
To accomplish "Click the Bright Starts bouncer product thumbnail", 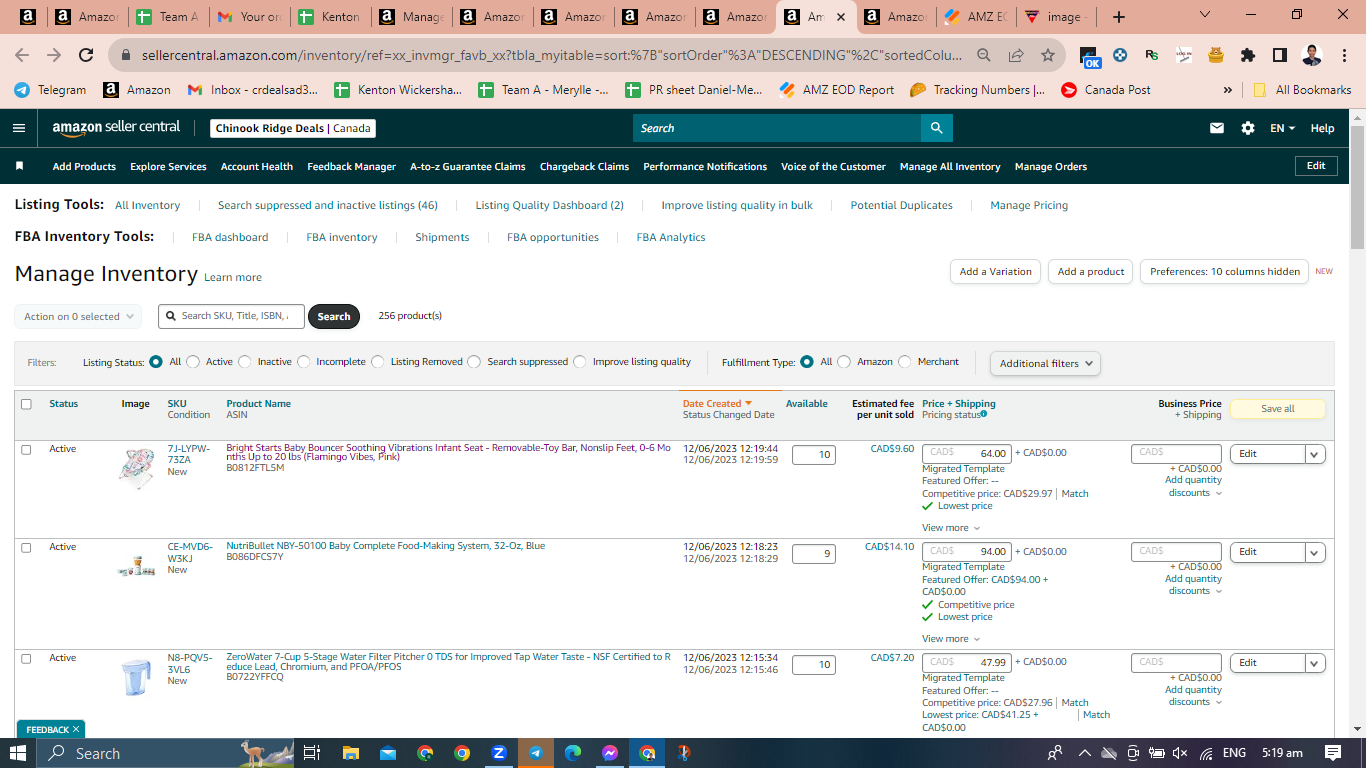I will [136, 469].
